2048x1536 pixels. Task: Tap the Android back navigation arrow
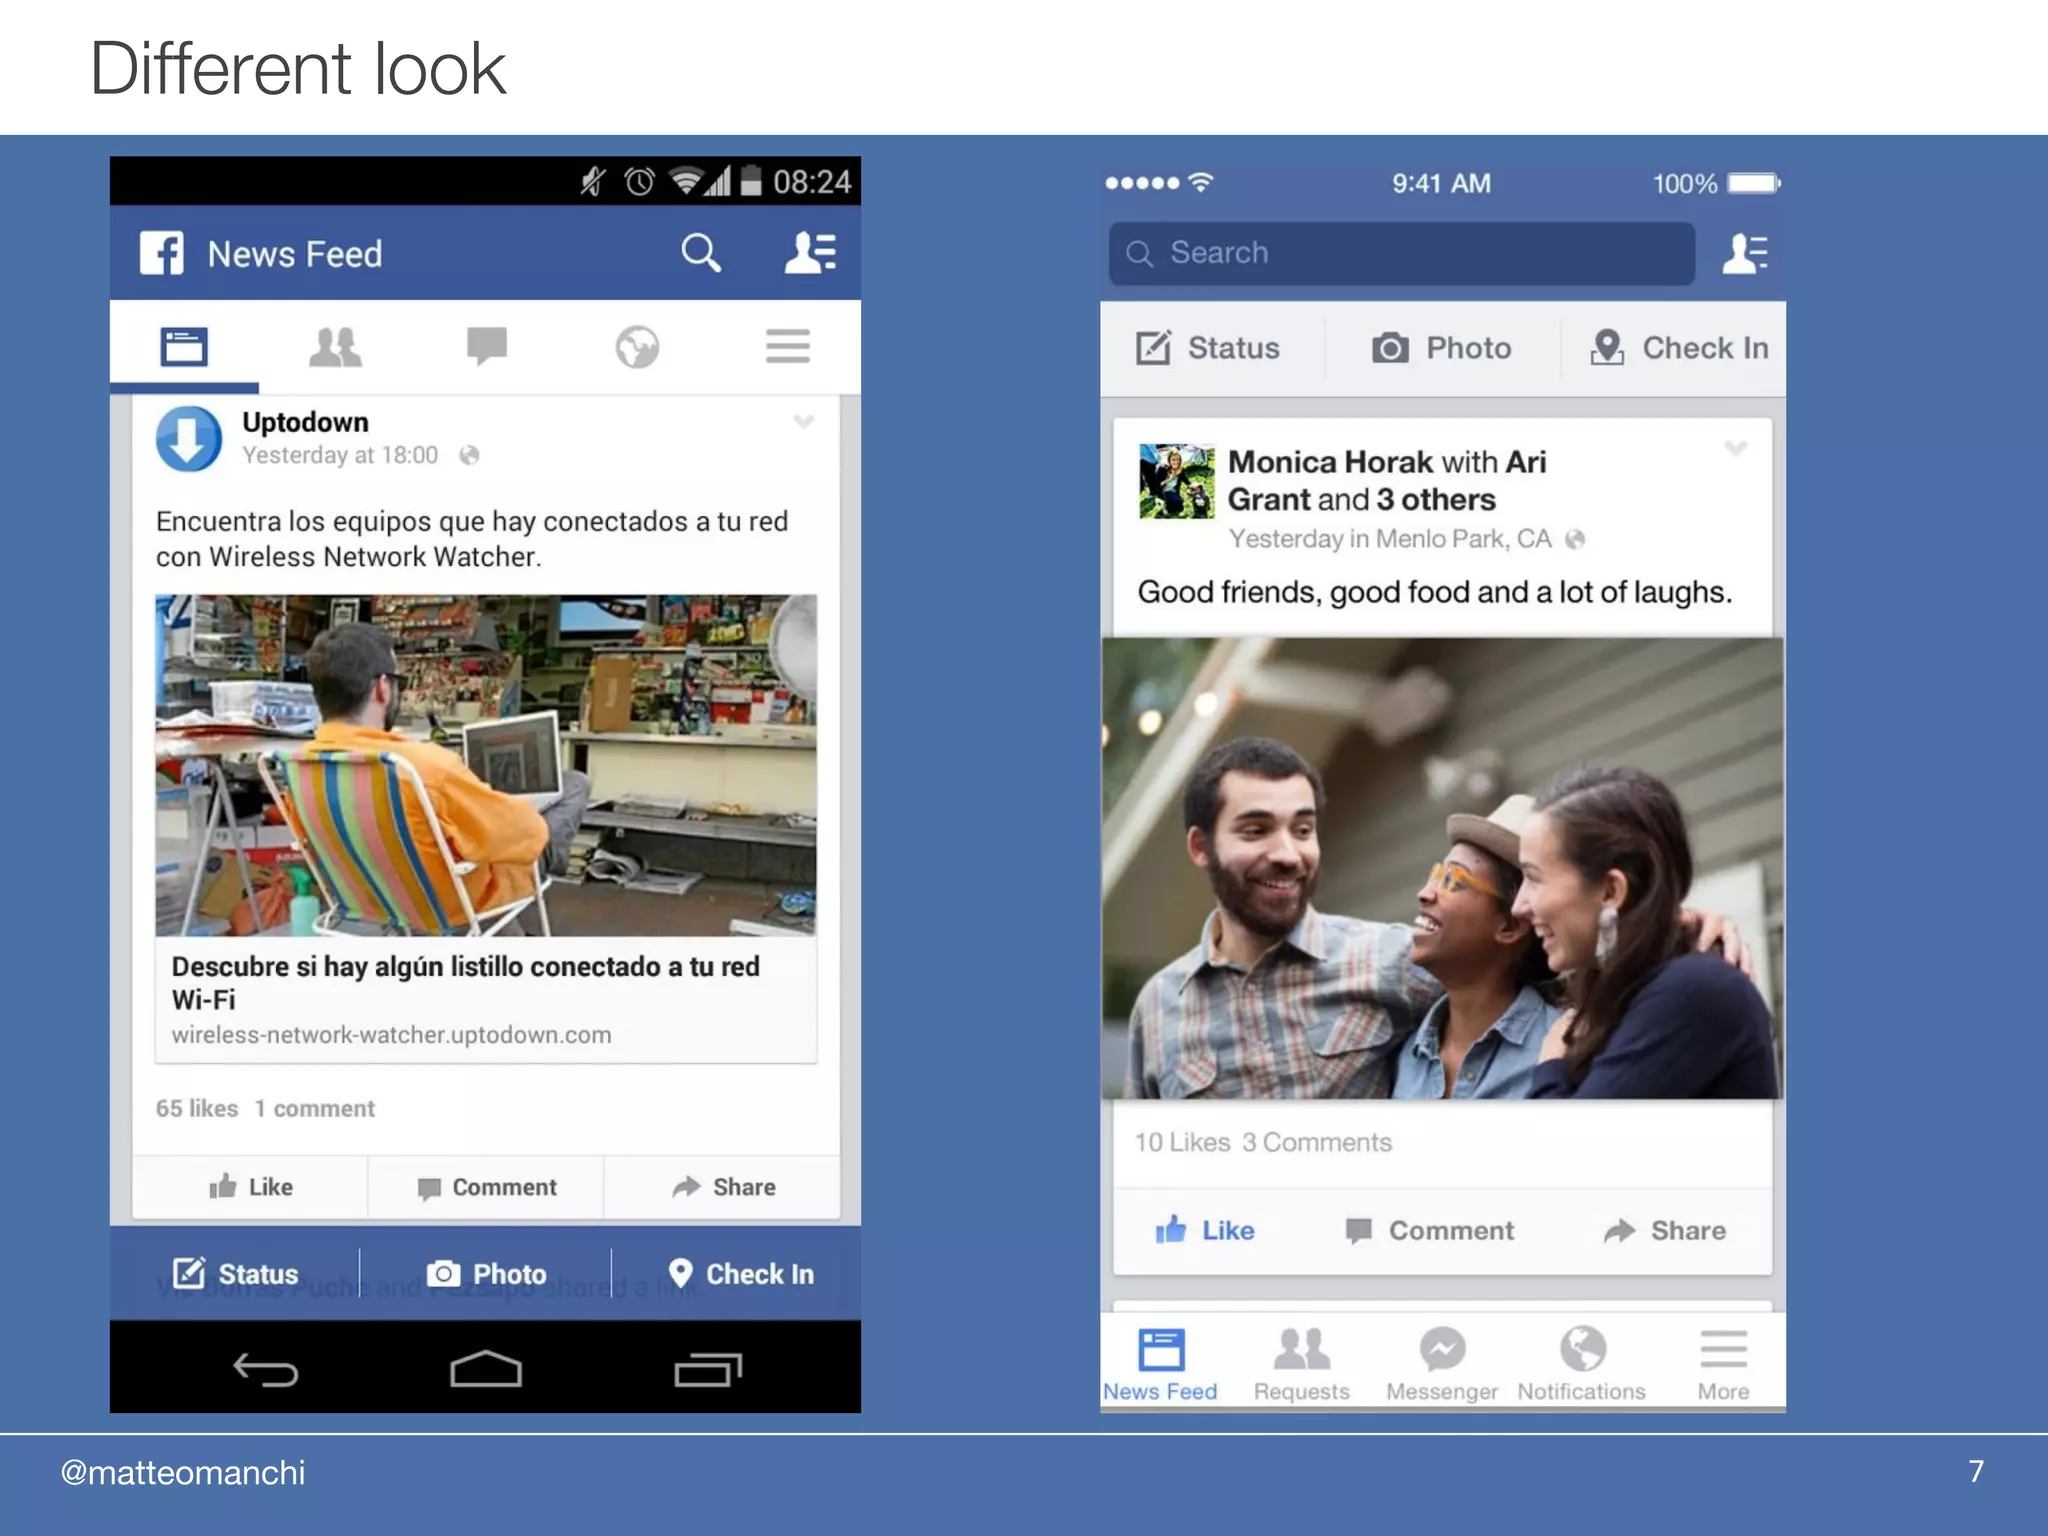[x=265, y=1369]
